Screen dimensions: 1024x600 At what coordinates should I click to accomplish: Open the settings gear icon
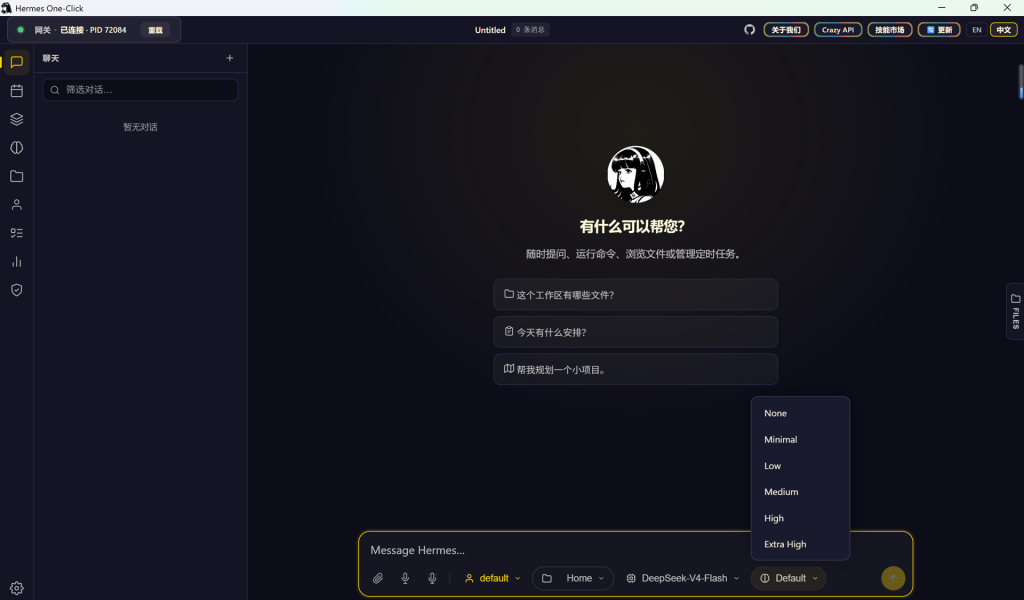tap(17, 588)
